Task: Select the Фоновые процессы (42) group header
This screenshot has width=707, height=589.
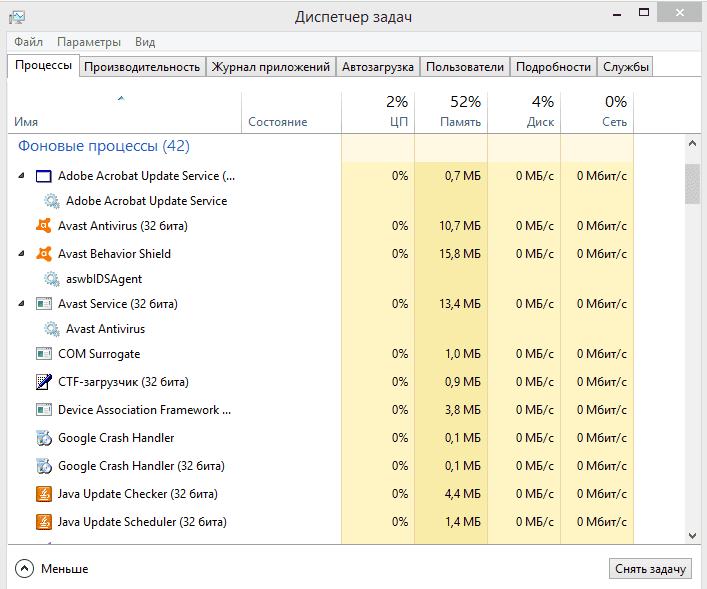Action: pos(104,146)
